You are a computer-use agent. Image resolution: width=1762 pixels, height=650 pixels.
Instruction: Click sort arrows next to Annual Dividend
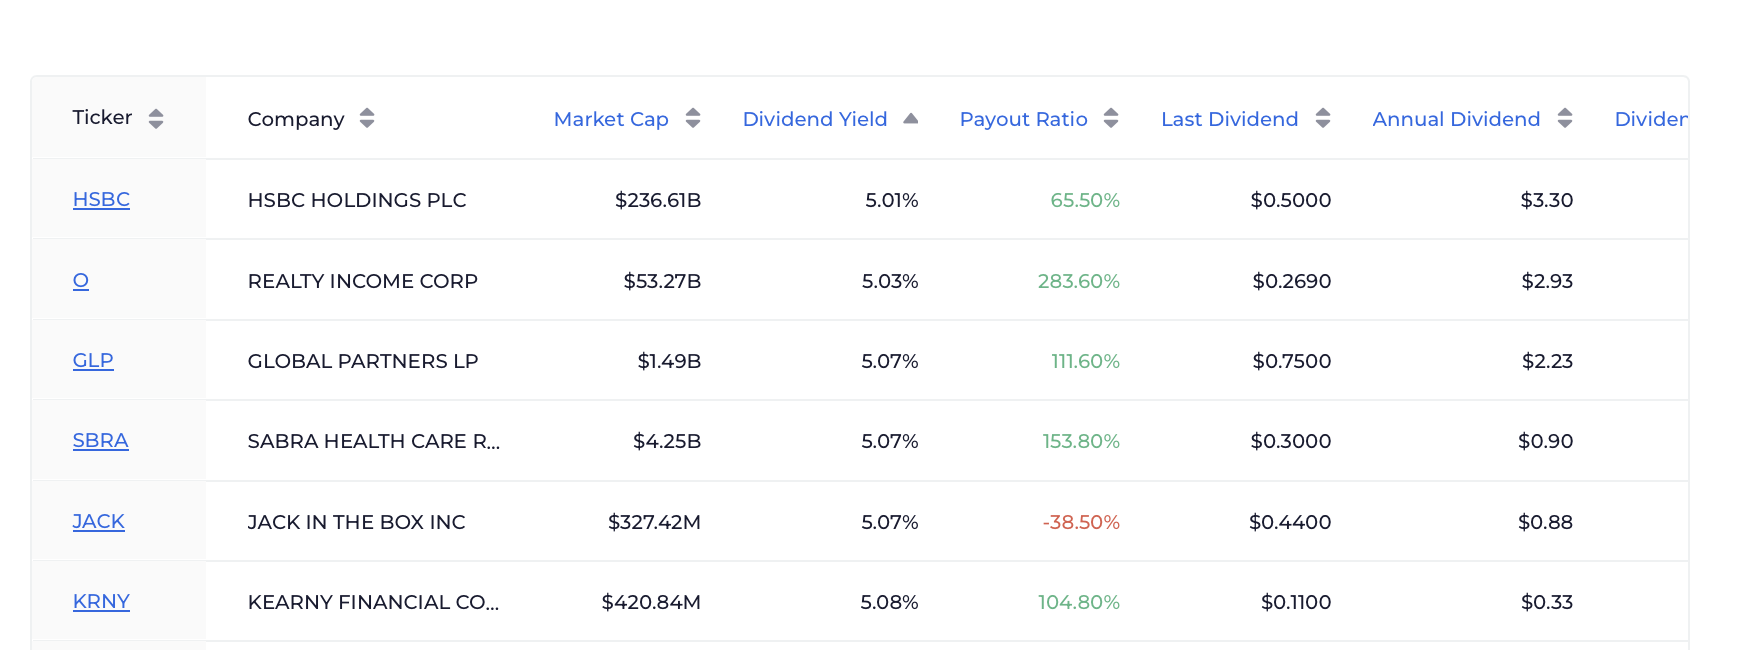[1564, 119]
